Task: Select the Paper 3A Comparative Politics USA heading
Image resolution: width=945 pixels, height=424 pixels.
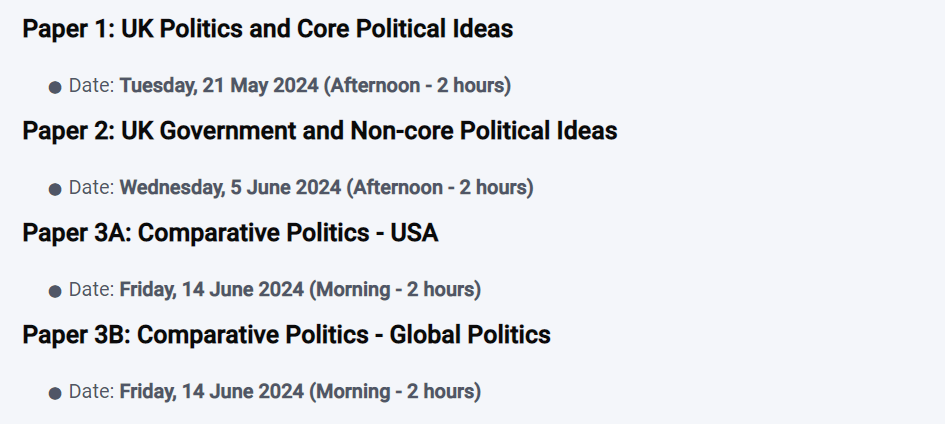Action: tap(230, 232)
